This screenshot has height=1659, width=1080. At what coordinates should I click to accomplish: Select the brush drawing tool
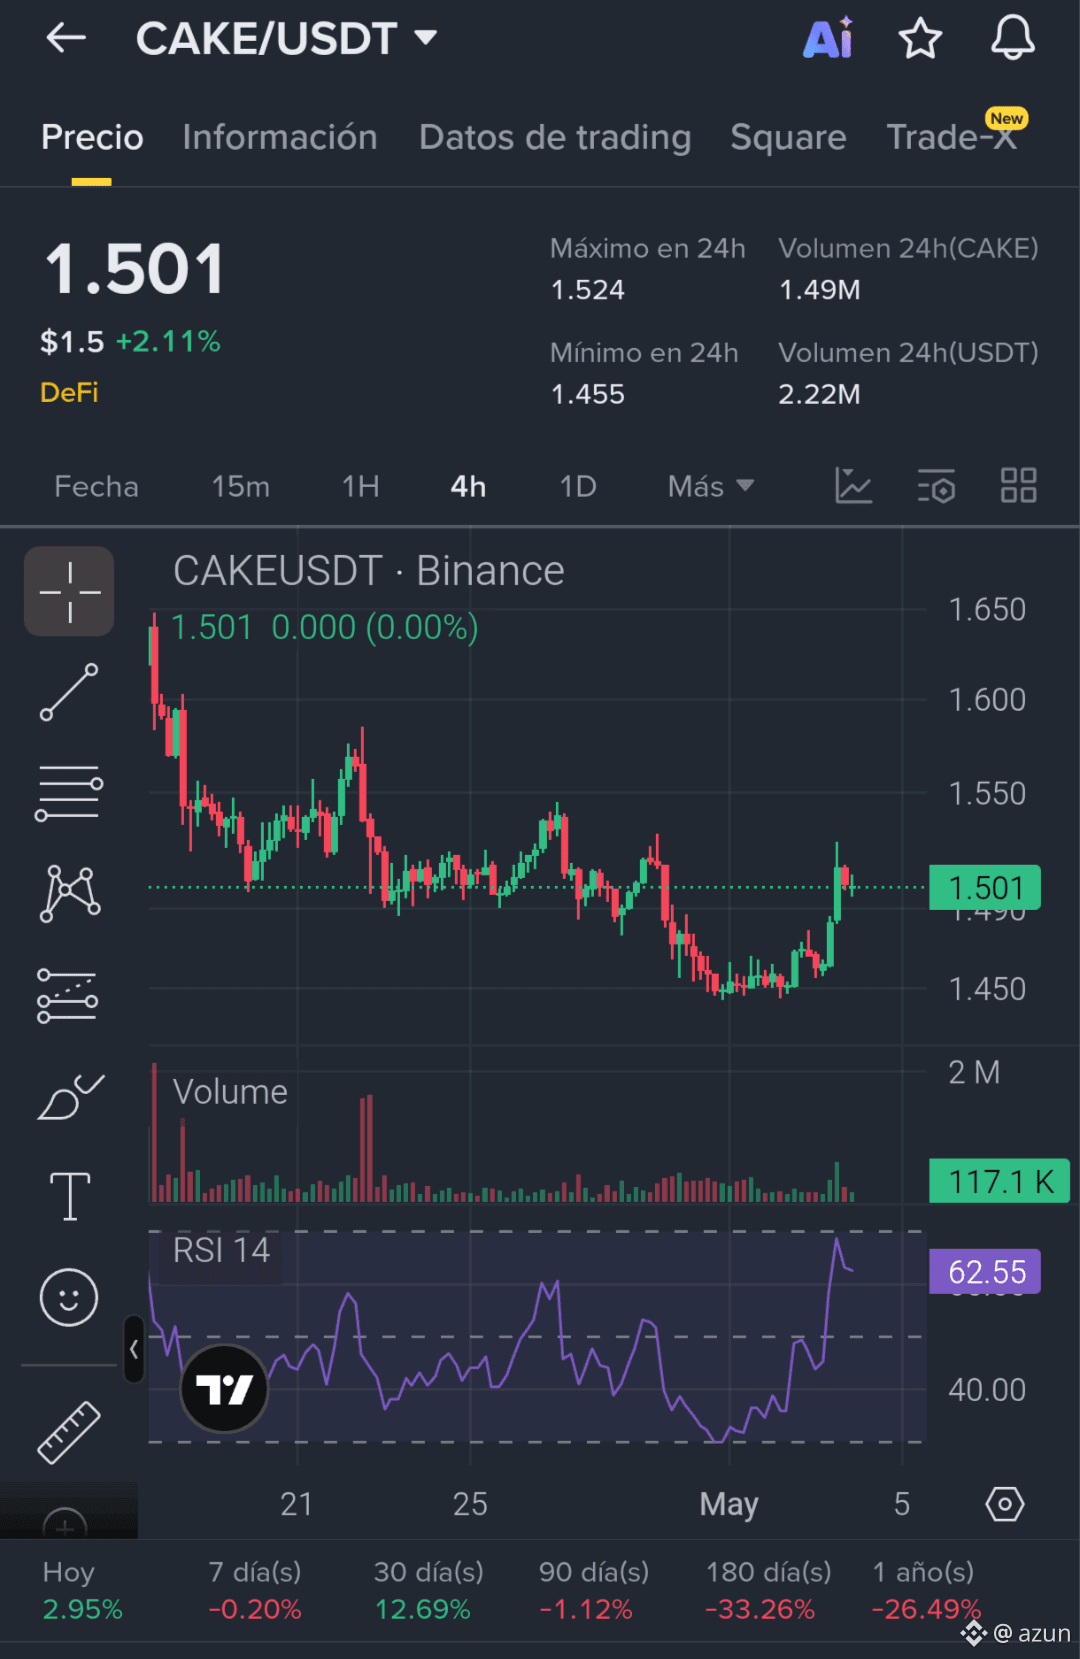coord(69,1097)
